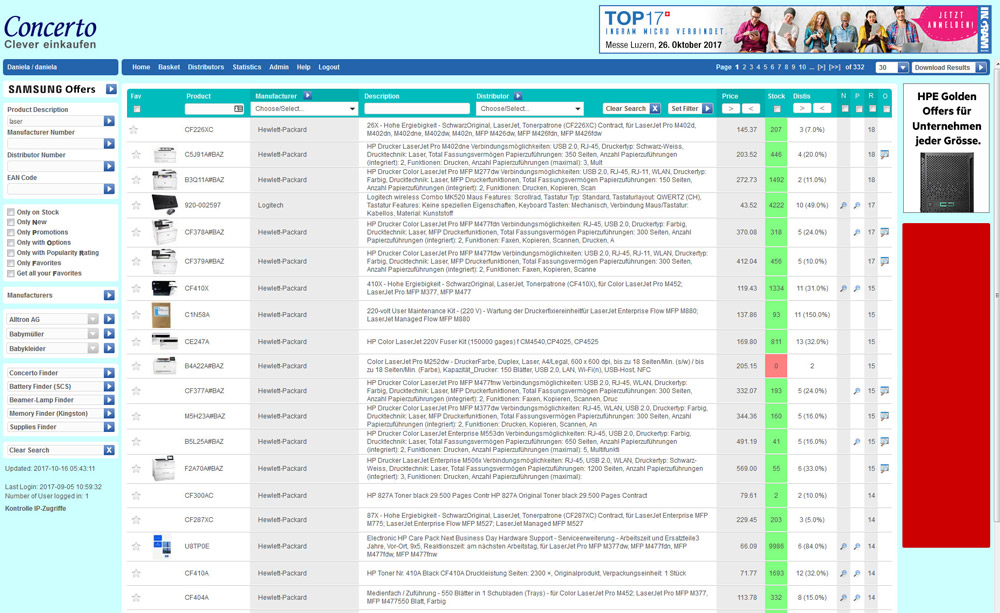Apply Babykleider manufacturer arrow
Screen dimensions: 1000x613
coord(109,348)
